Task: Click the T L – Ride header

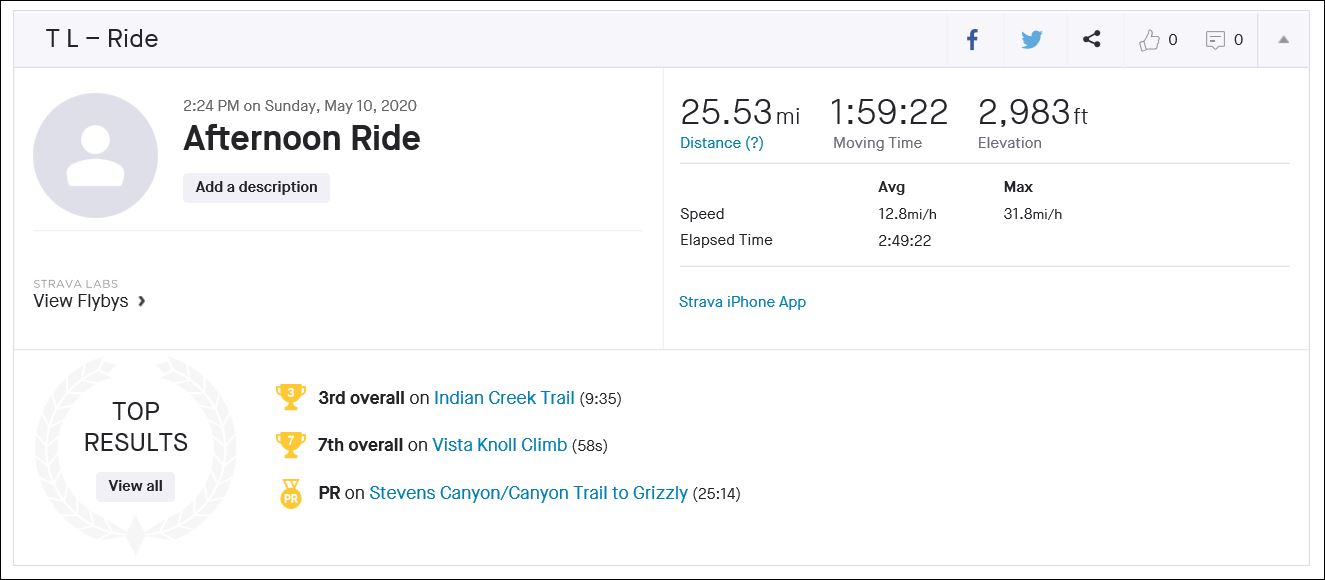Action: [x=102, y=39]
